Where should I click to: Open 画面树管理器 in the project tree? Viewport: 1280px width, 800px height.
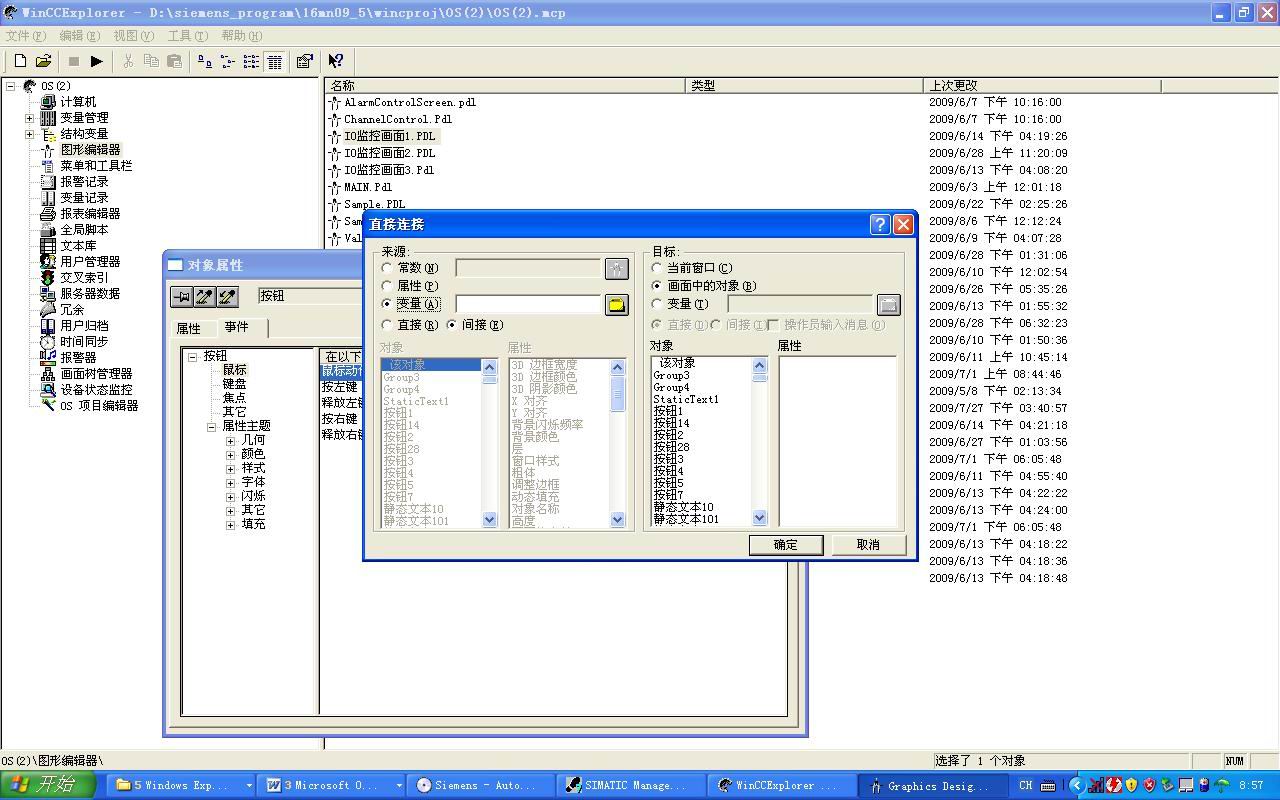click(x=96, y=374)
